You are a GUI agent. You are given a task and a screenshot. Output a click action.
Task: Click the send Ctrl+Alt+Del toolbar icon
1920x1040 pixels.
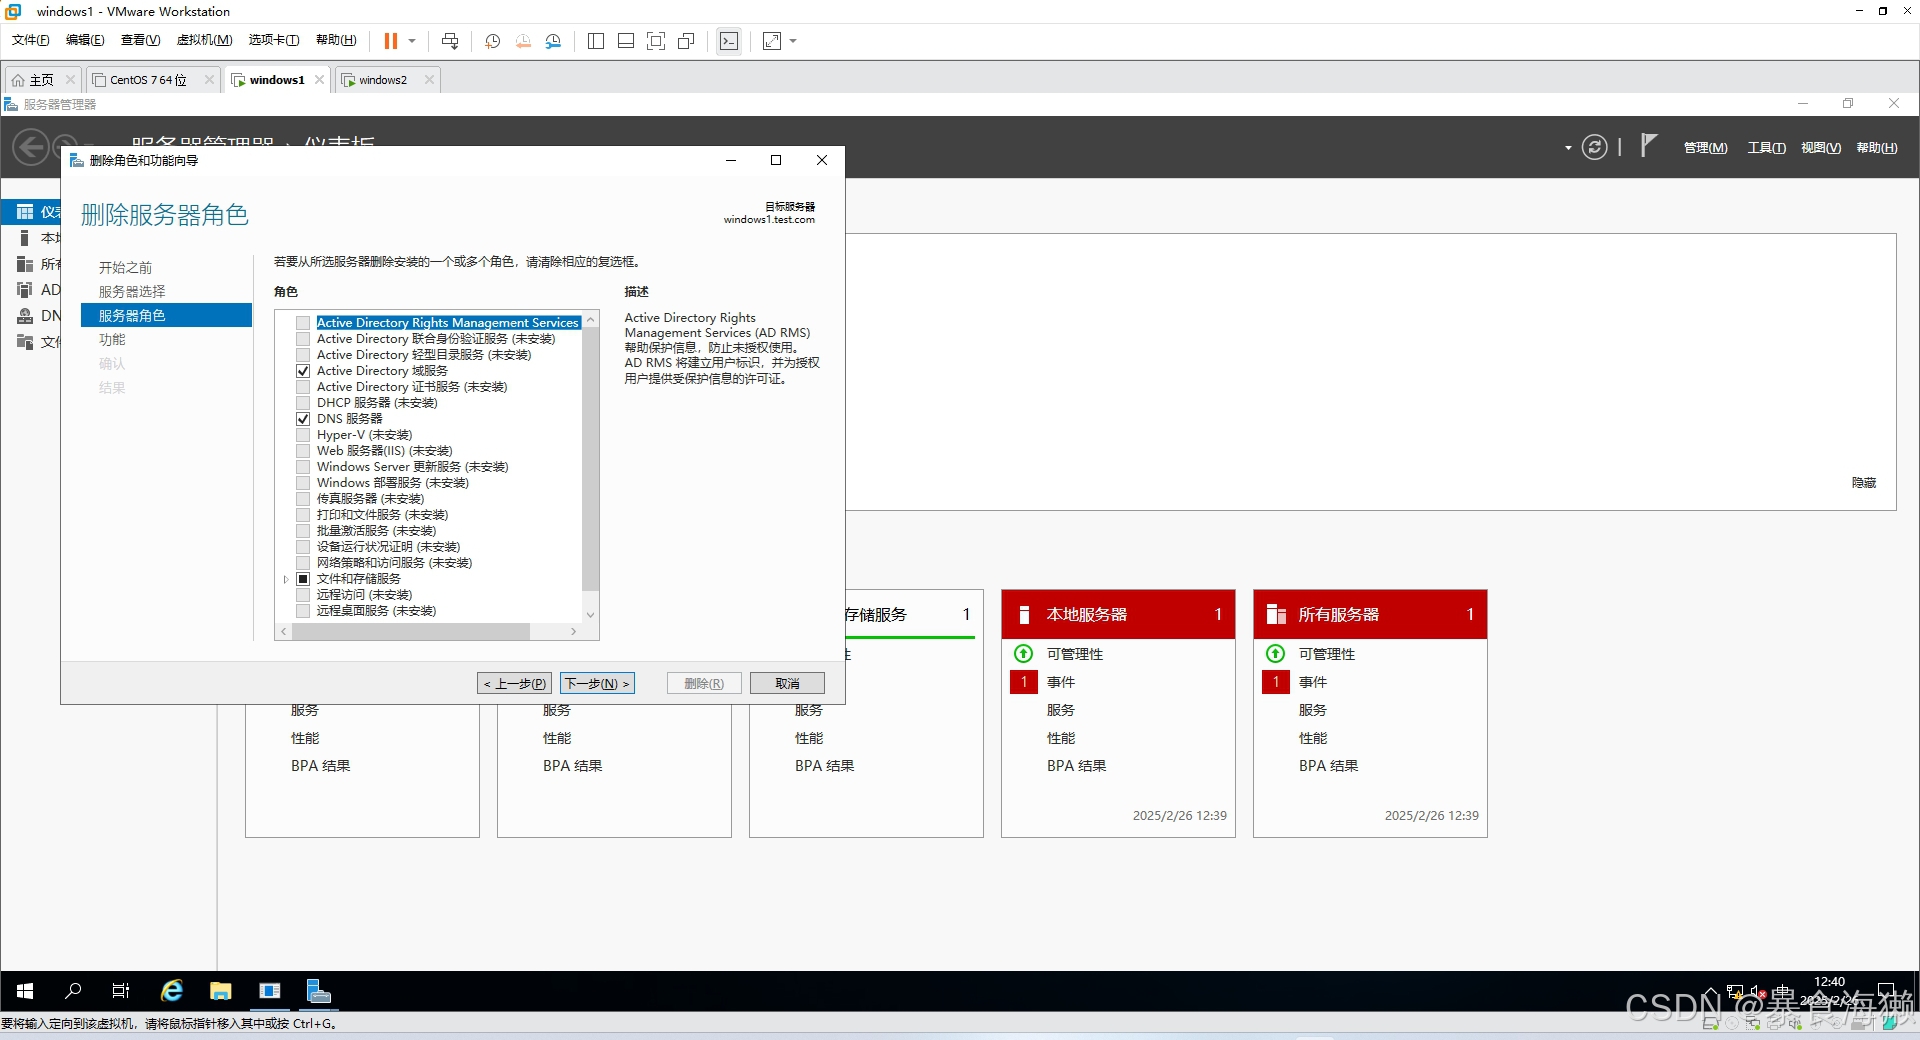[450, 41]
